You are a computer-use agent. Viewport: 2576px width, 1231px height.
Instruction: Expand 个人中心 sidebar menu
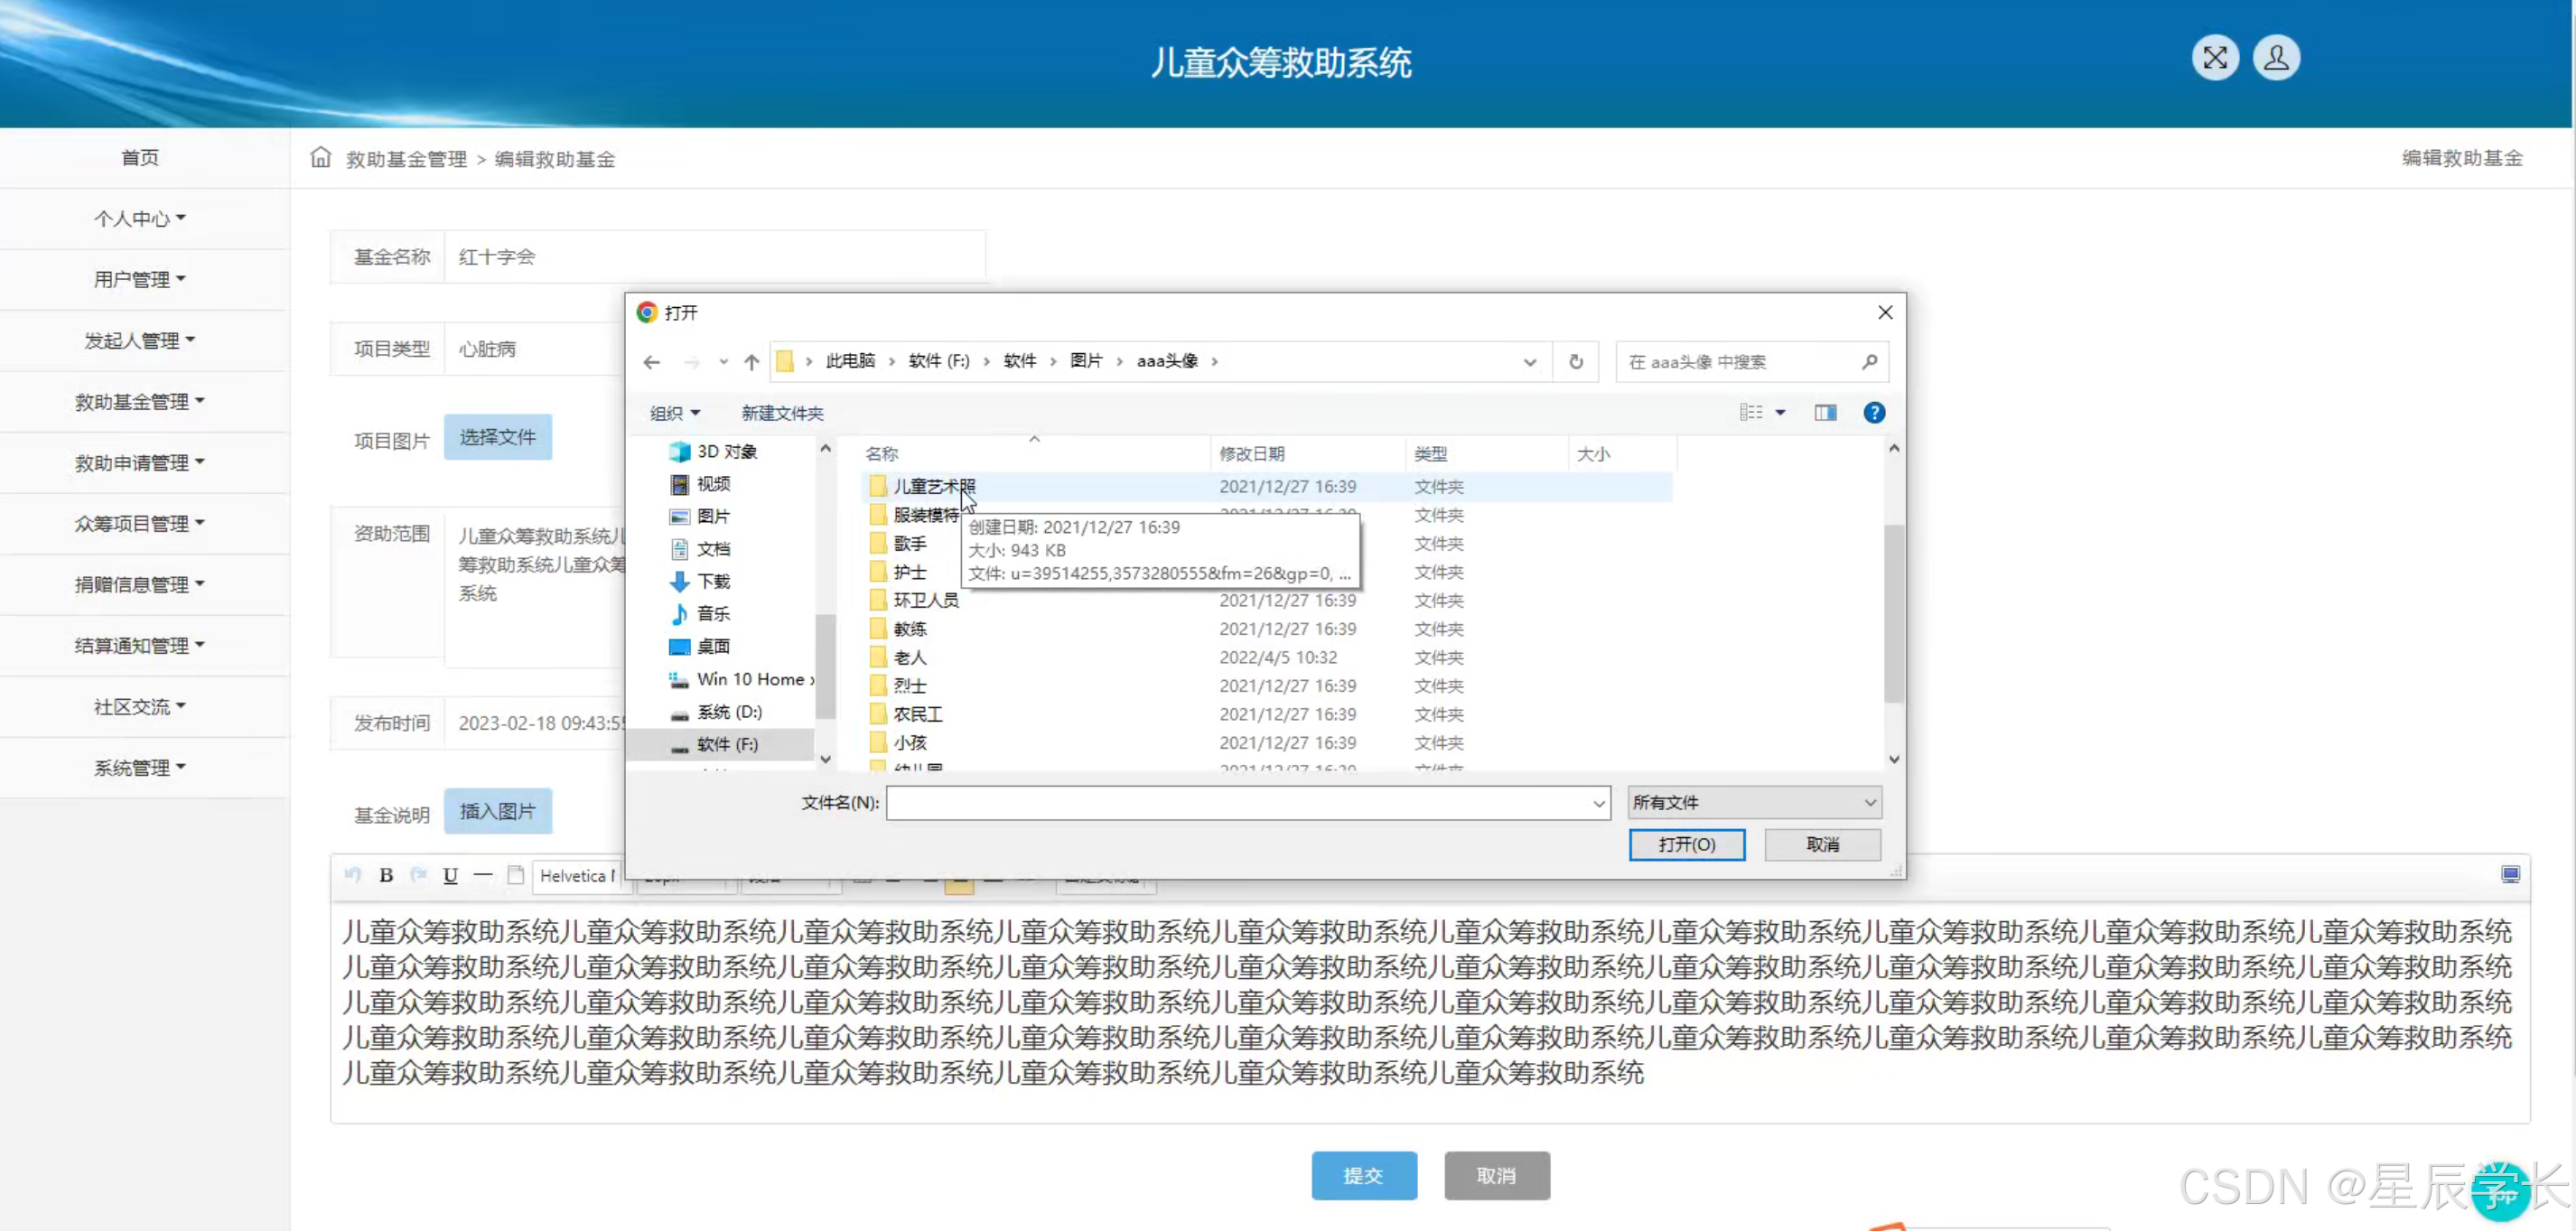[140, 219]
